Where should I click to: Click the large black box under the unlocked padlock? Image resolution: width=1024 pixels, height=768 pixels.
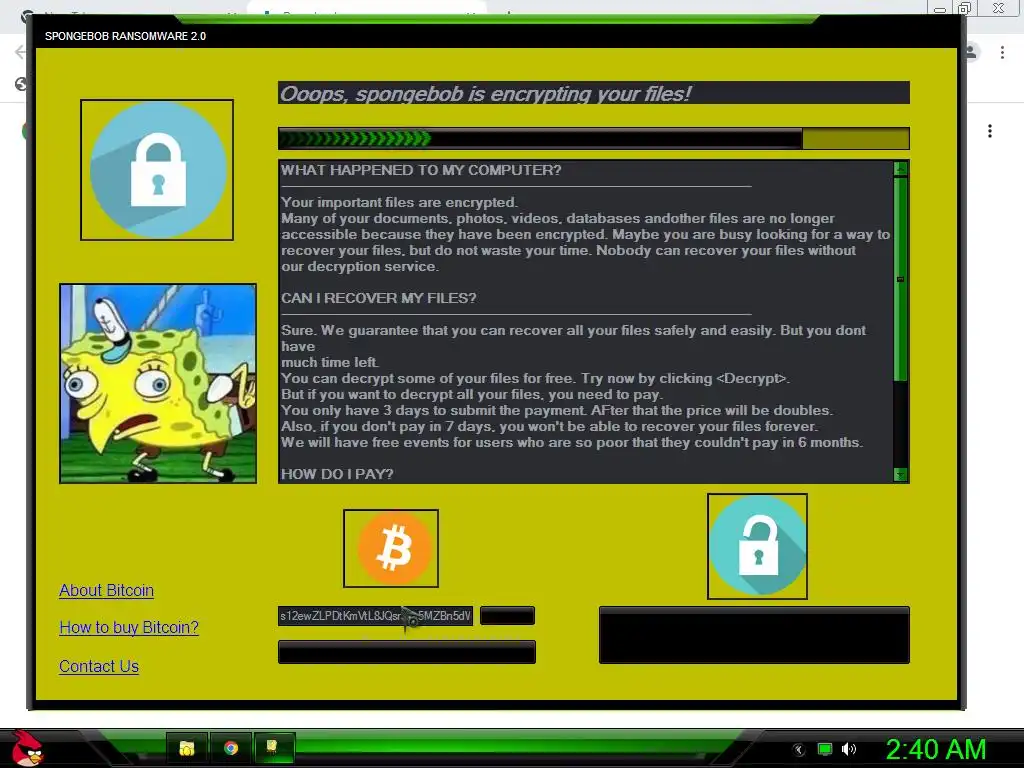click(754, 635)
